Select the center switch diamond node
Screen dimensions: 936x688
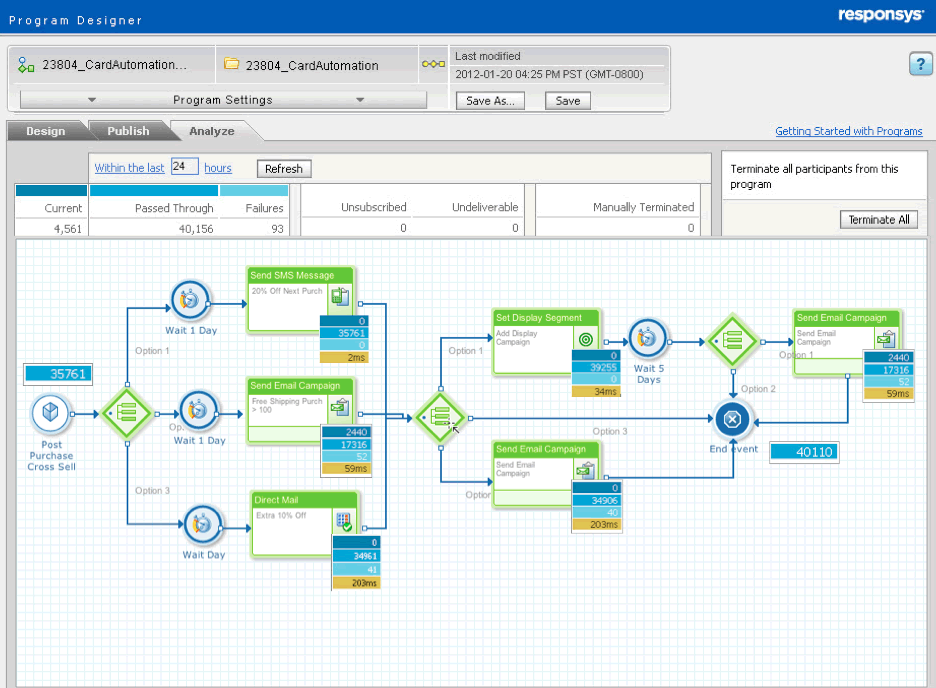(x=441, y=418)
